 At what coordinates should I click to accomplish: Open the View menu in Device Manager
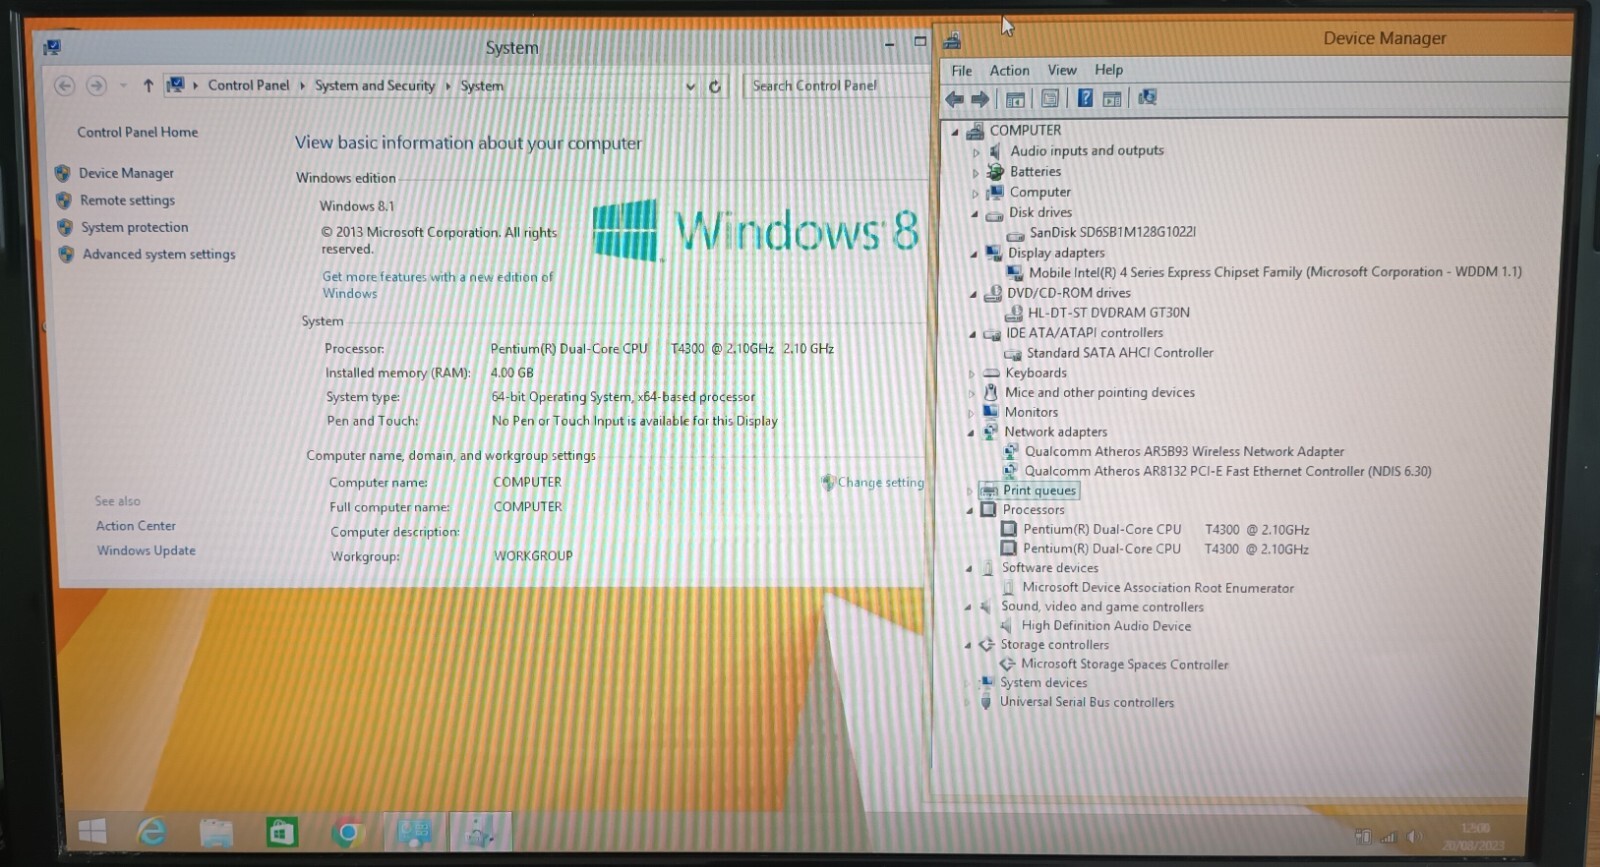[x=1062, y=70]
